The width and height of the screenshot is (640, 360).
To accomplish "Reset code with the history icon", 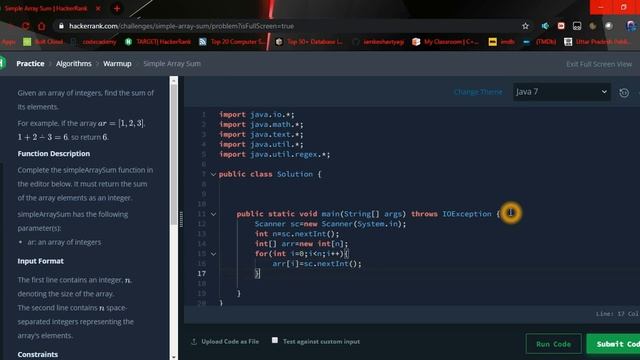I will pyautogui.click(x=624, y=93).
